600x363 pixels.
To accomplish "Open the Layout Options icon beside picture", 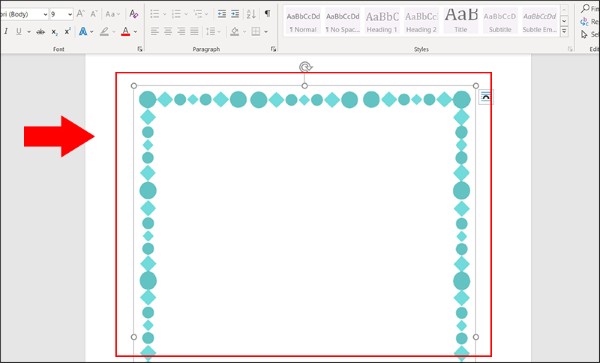I will pos(485,97).
